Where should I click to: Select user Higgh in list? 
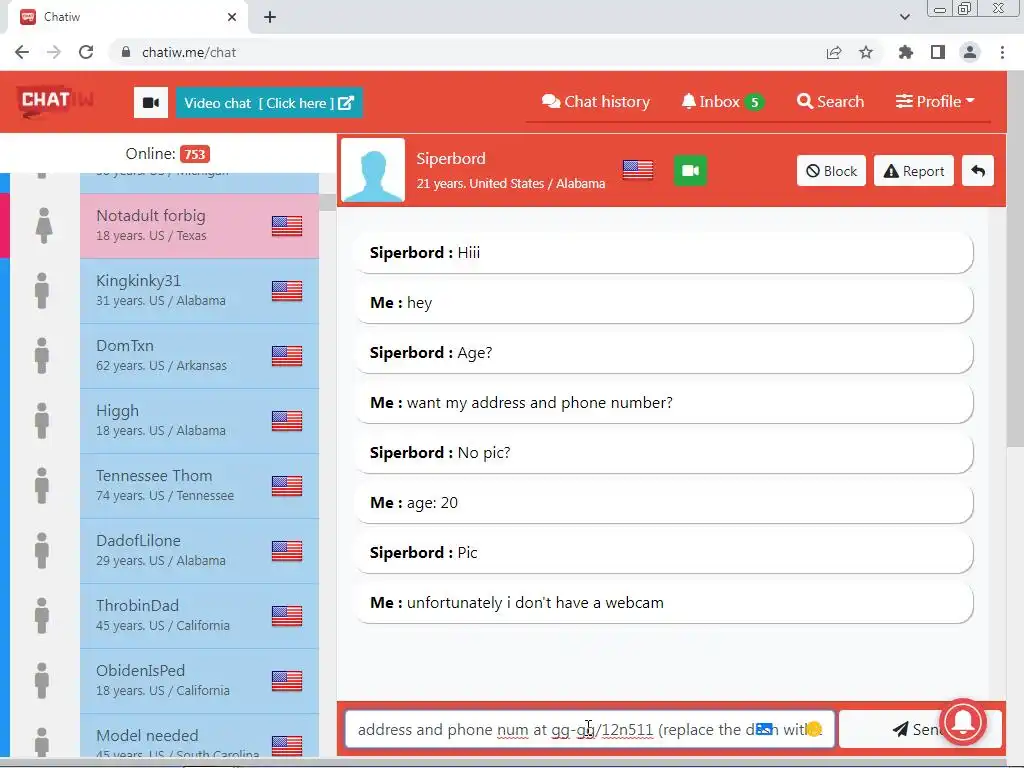click(199, 421)
